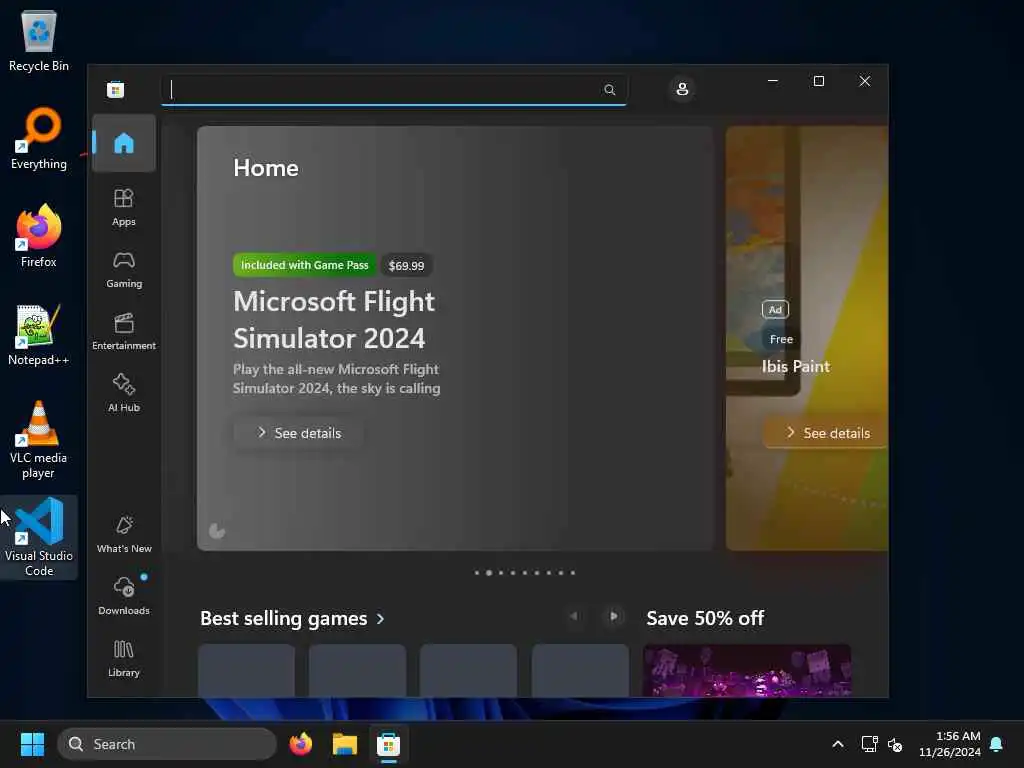
Task: Open the Apps section
Action: 123,207
